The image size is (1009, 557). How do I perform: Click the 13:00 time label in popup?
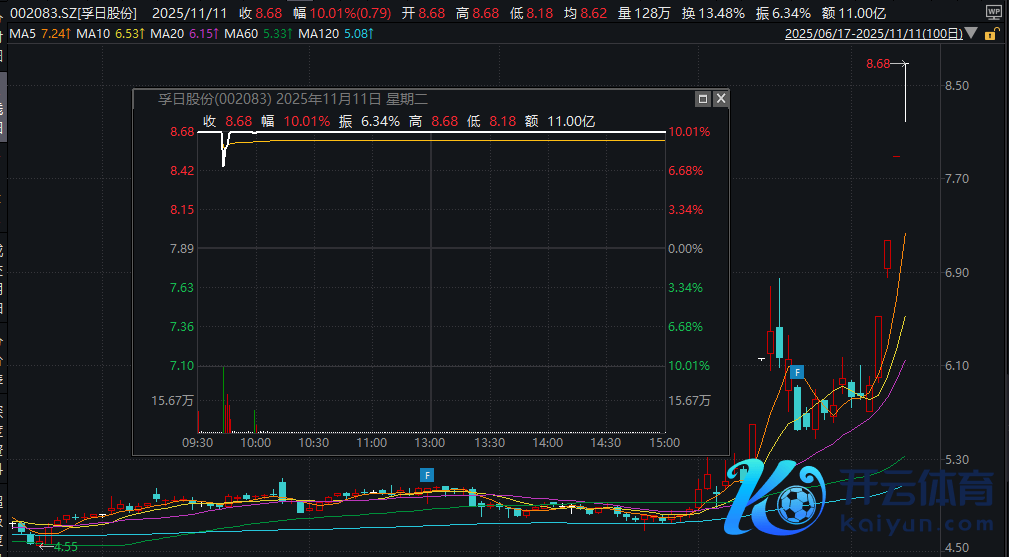[430, 441]
